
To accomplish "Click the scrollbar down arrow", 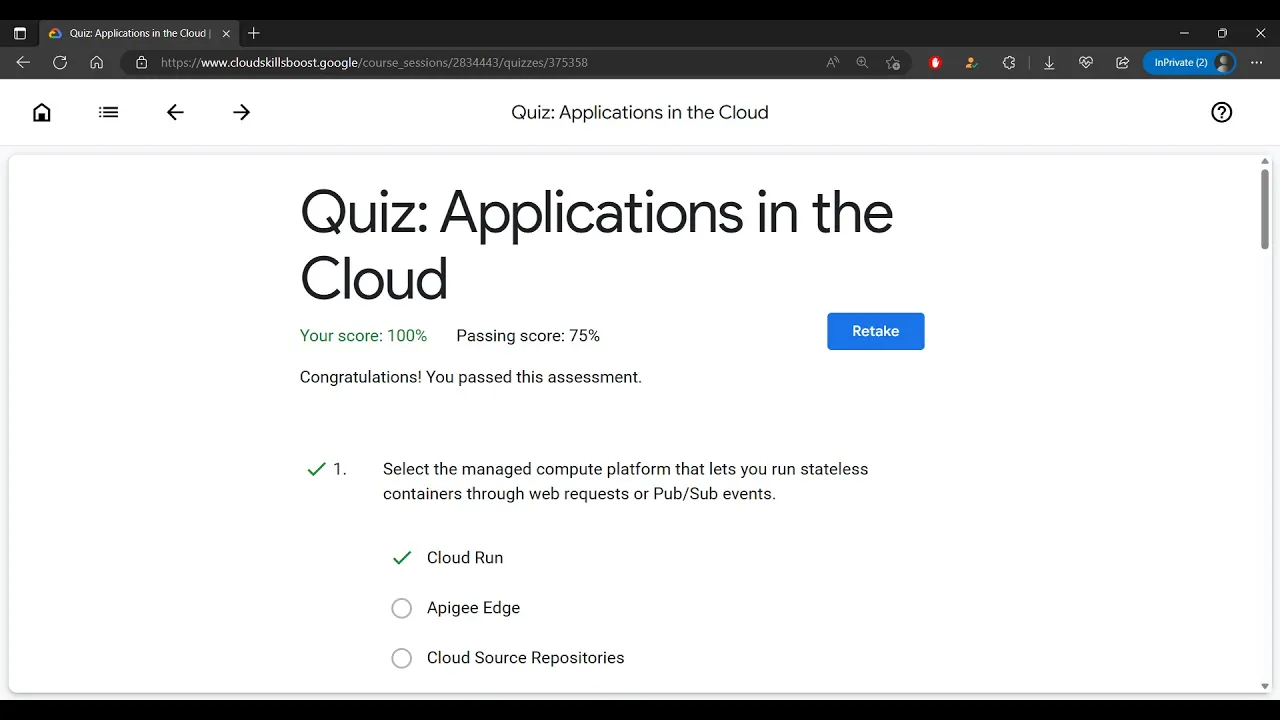I will [1265, 686].
